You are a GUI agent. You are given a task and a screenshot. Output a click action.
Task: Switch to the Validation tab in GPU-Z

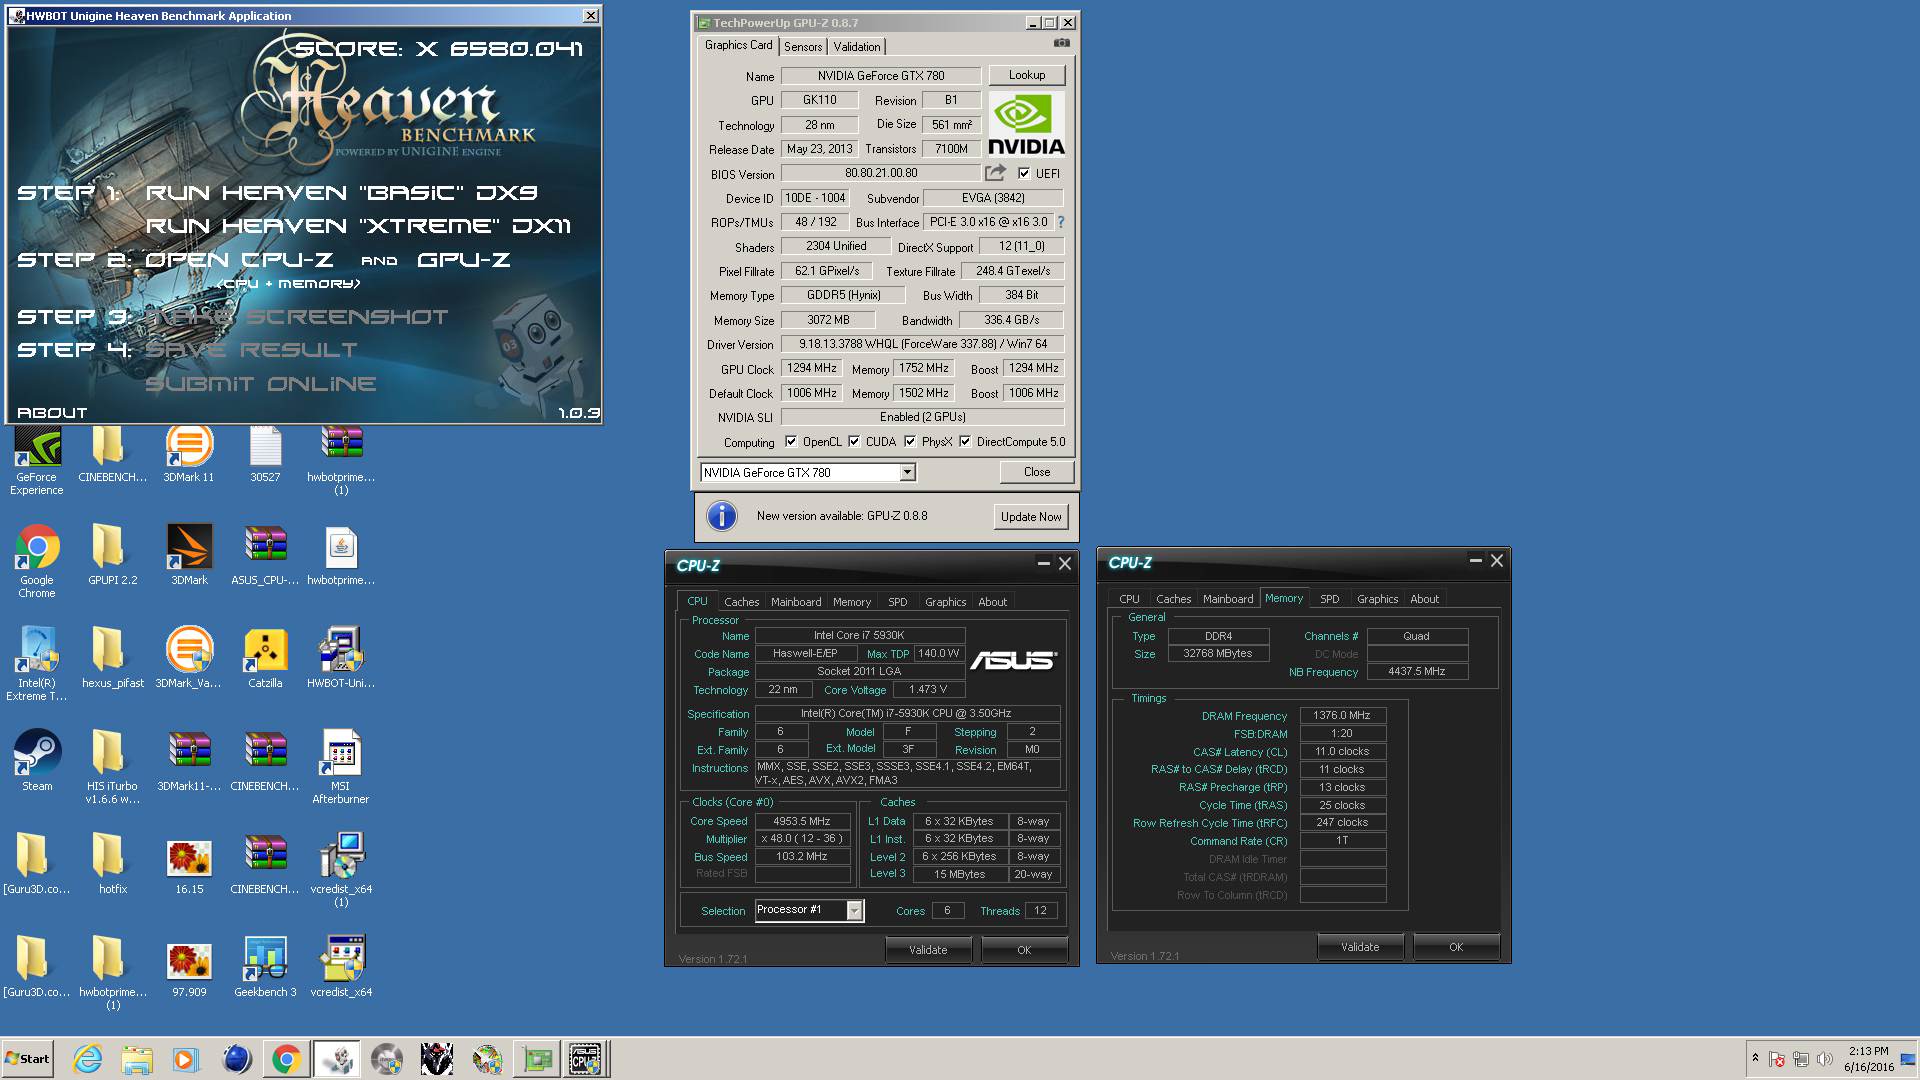click(x=857, y=47)
